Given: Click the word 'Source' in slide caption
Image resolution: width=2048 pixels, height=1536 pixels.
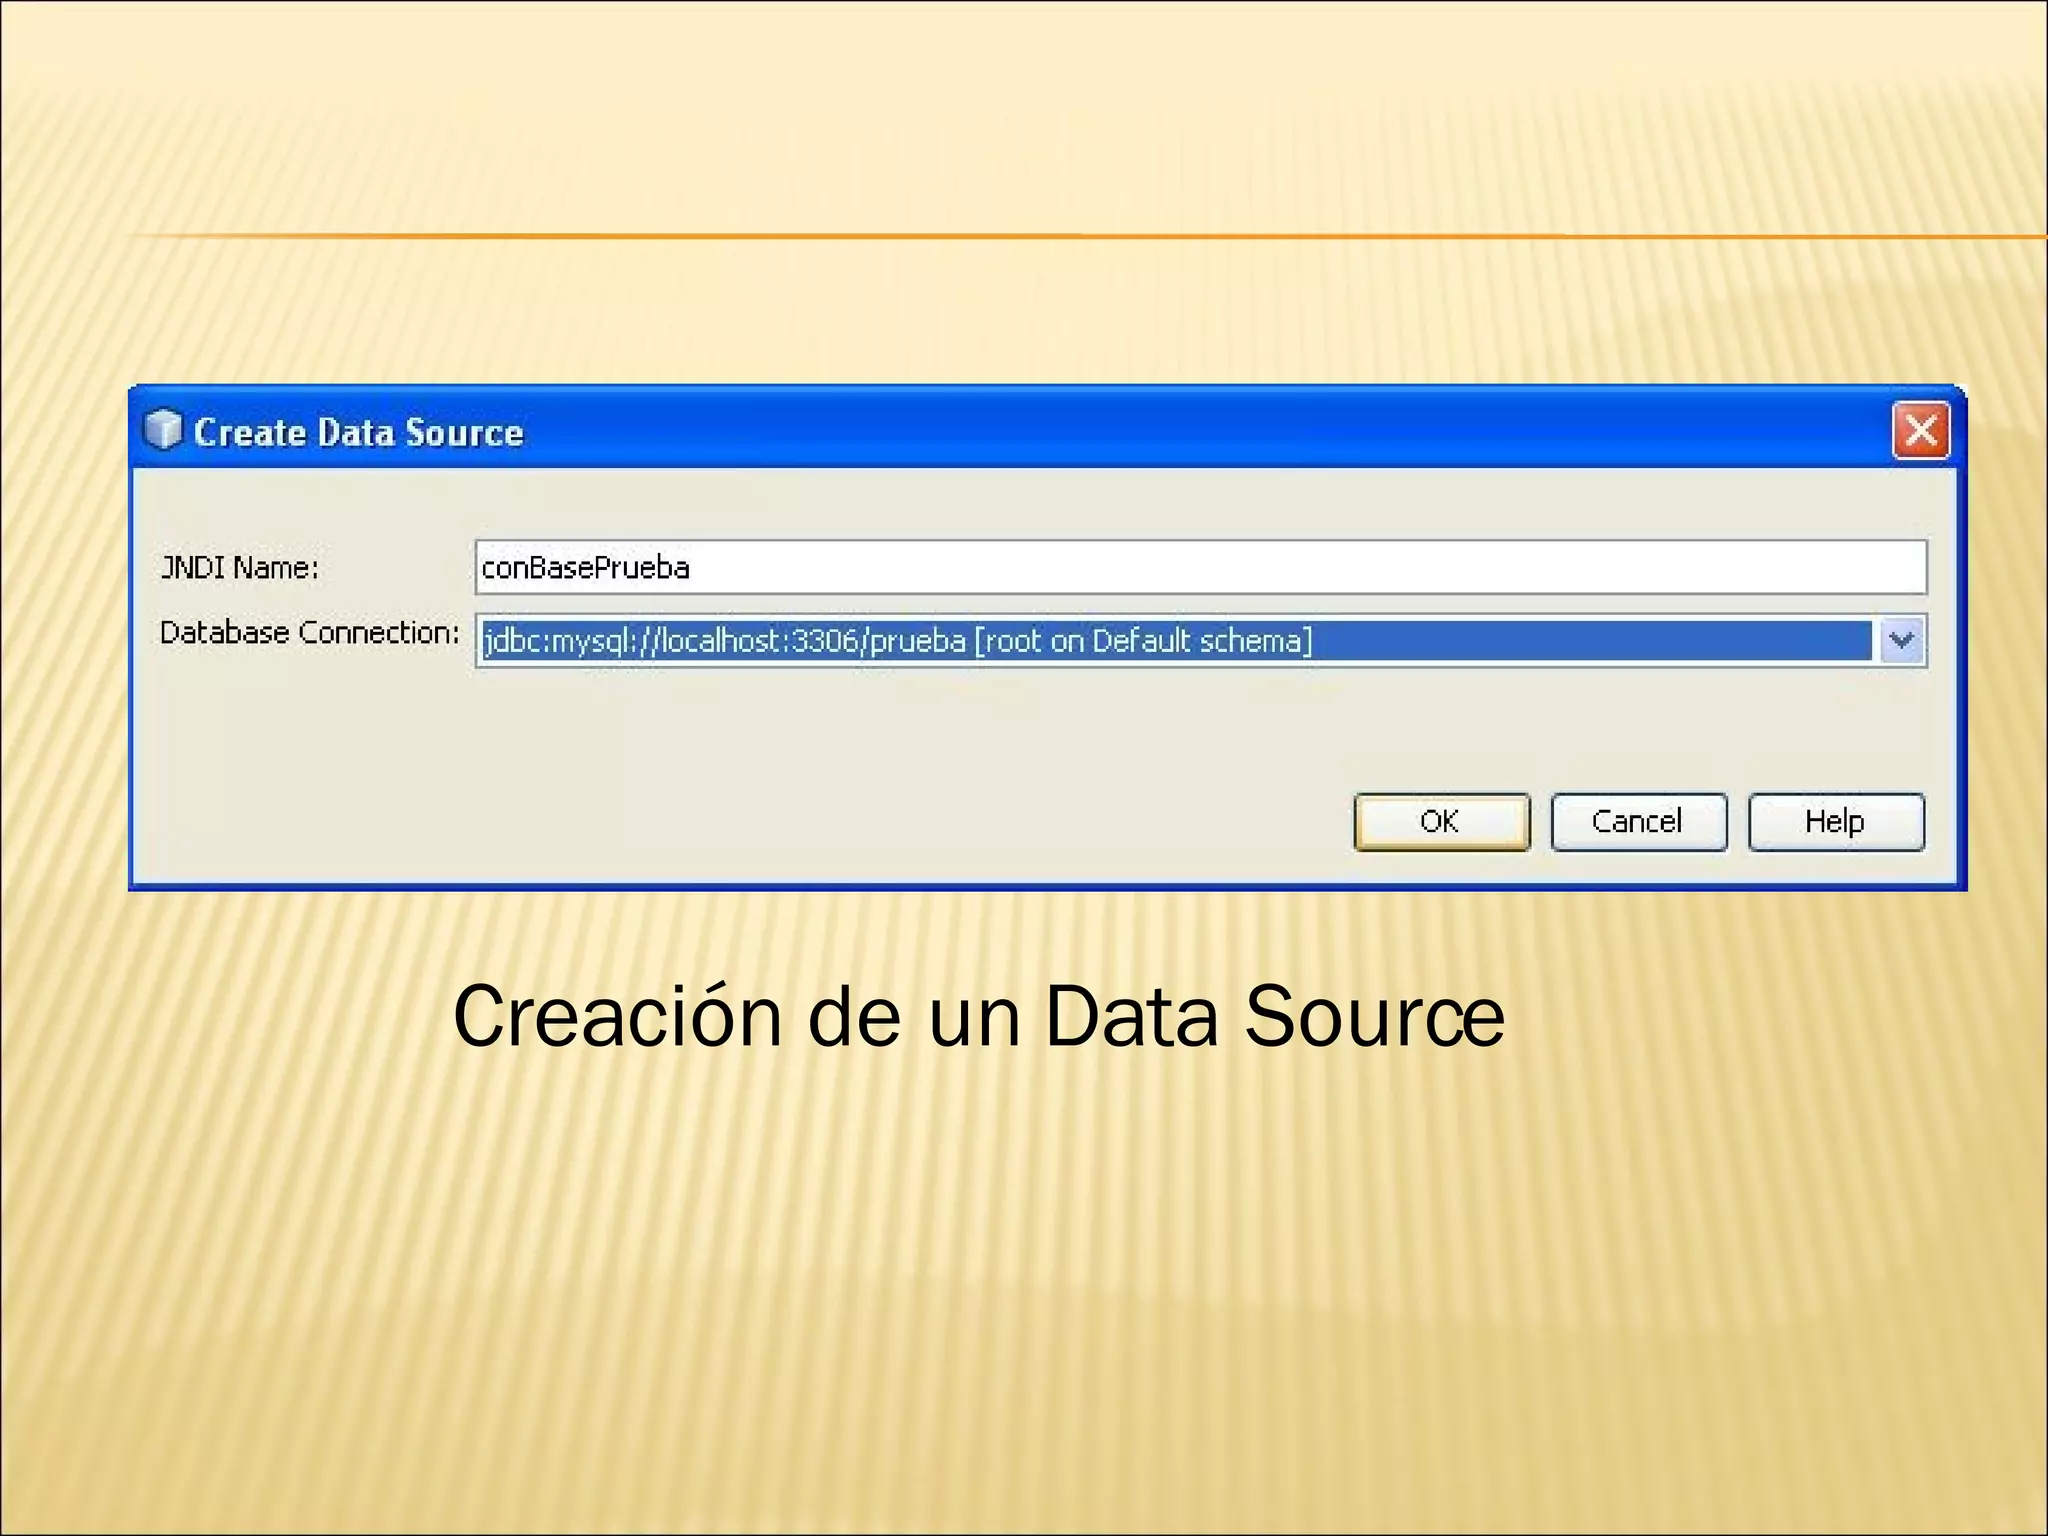Looking at the screenshot, I should point(1373,1017).
